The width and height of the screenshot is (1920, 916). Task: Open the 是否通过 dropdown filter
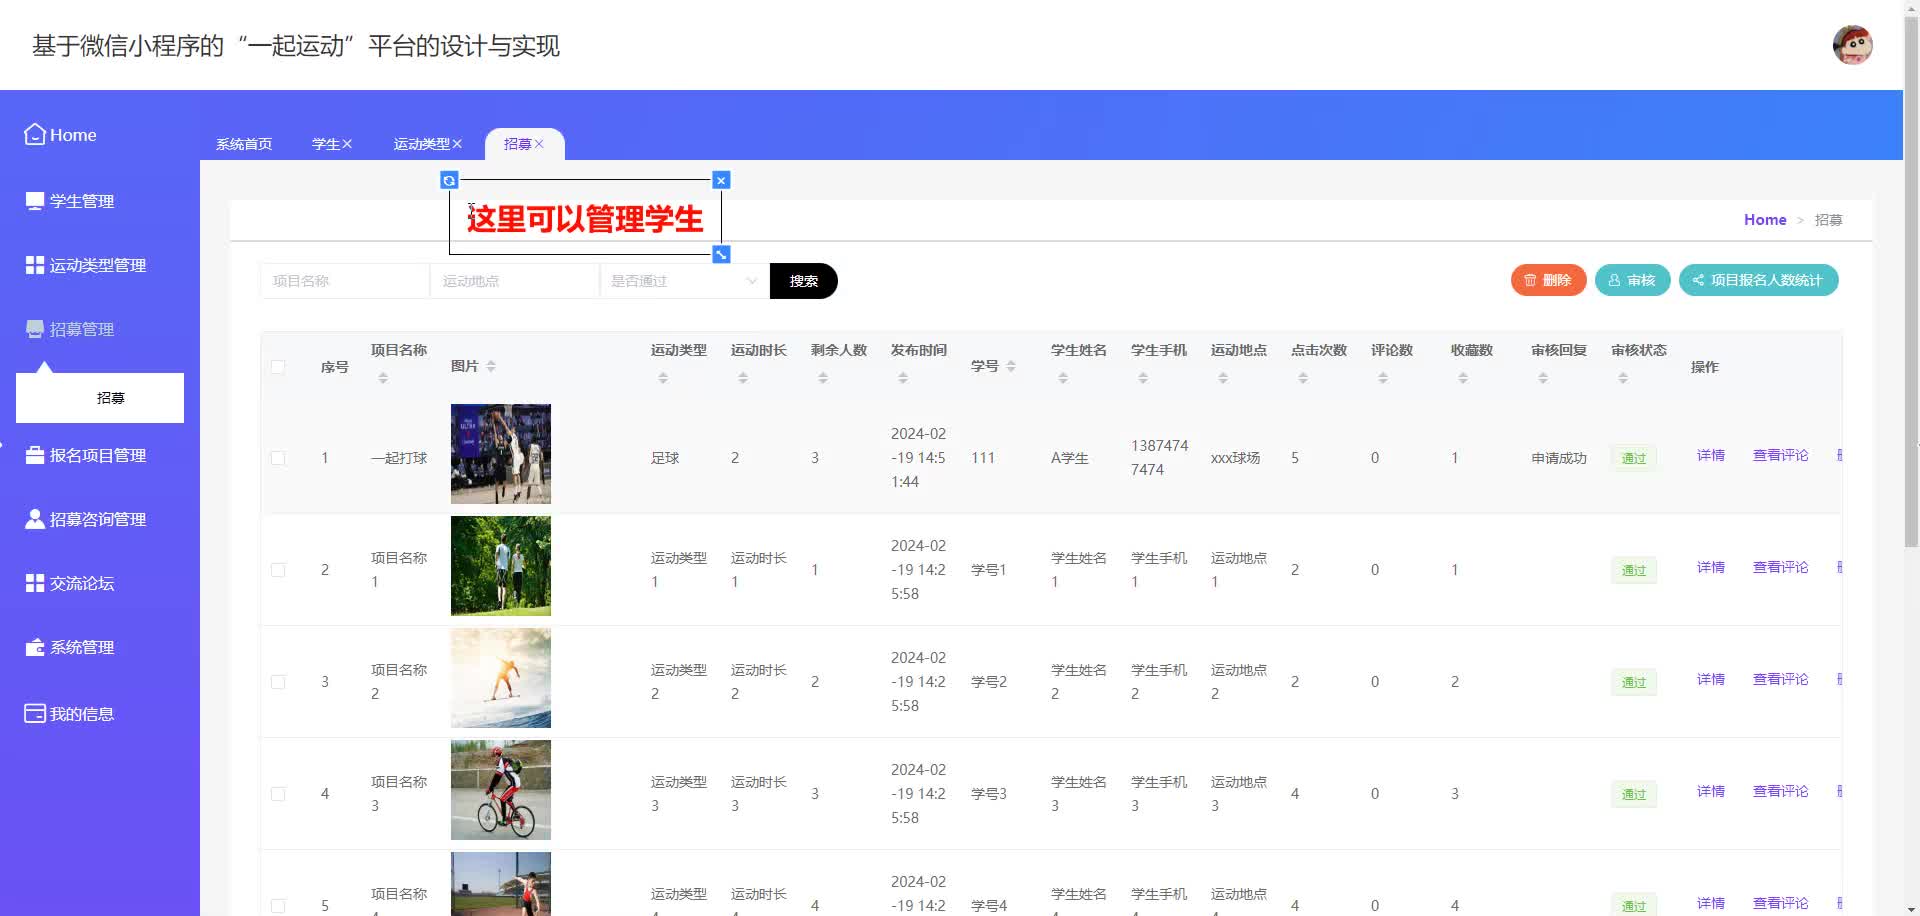tap(684, 281)
